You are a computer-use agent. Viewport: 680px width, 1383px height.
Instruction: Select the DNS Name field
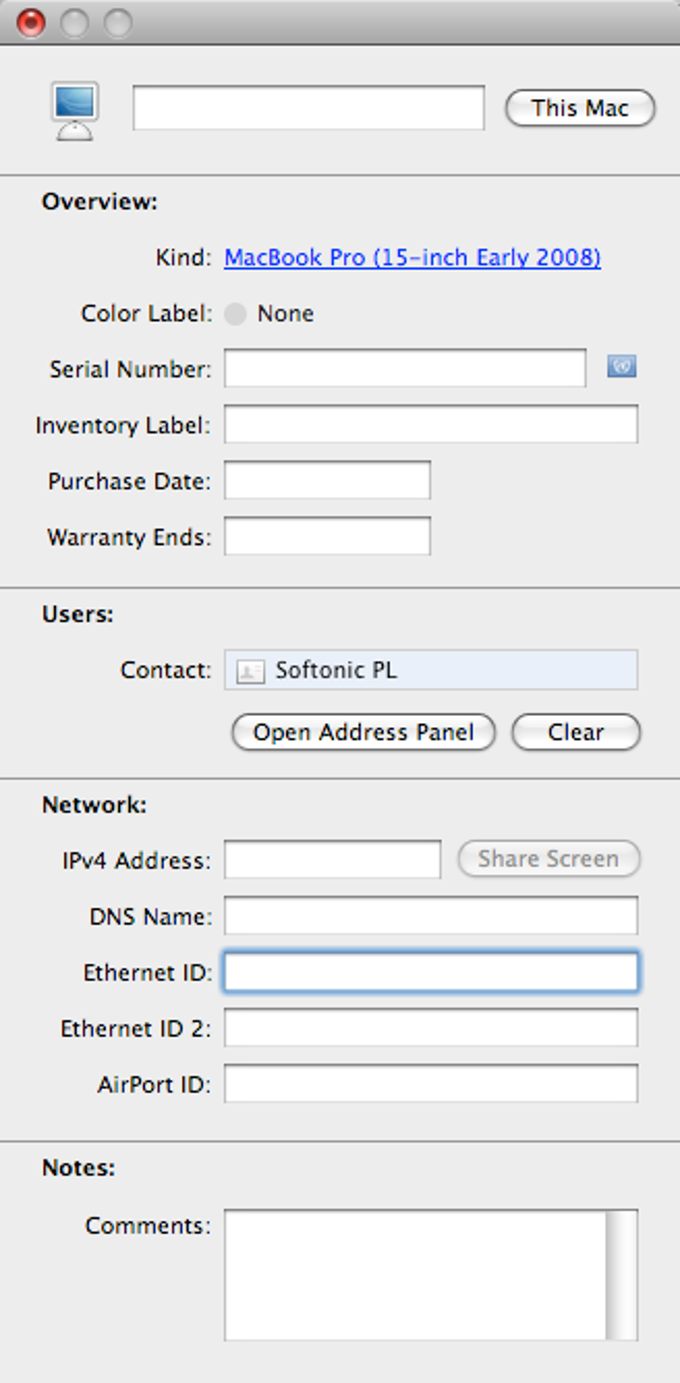(431, 916)
